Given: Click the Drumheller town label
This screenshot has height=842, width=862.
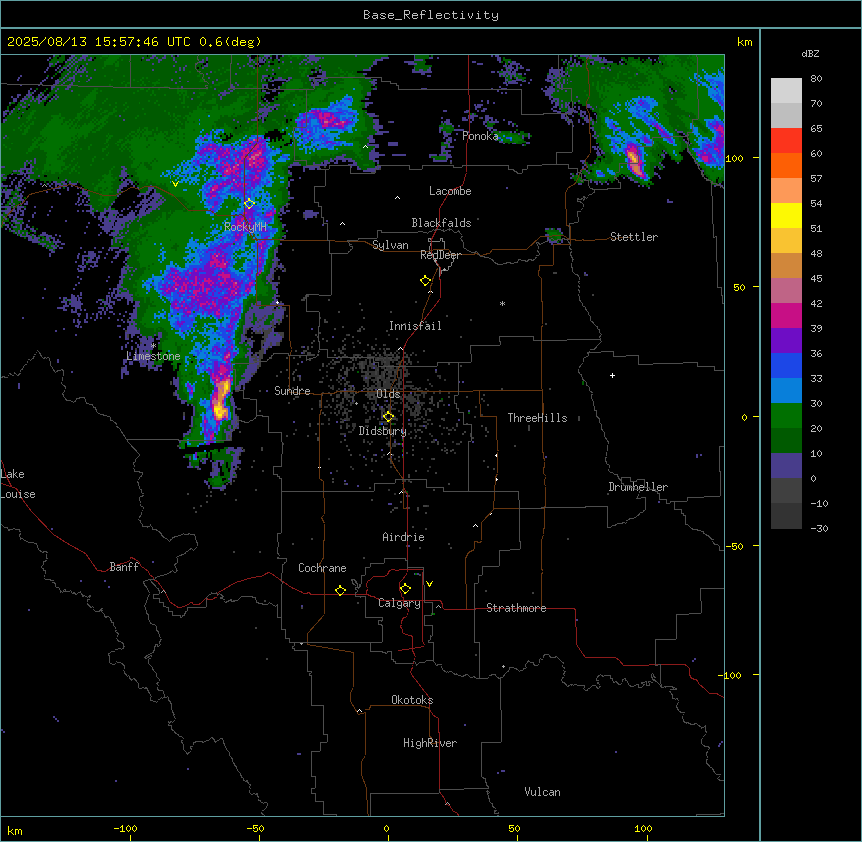Looking at the screenshot, I should point(638,487).
